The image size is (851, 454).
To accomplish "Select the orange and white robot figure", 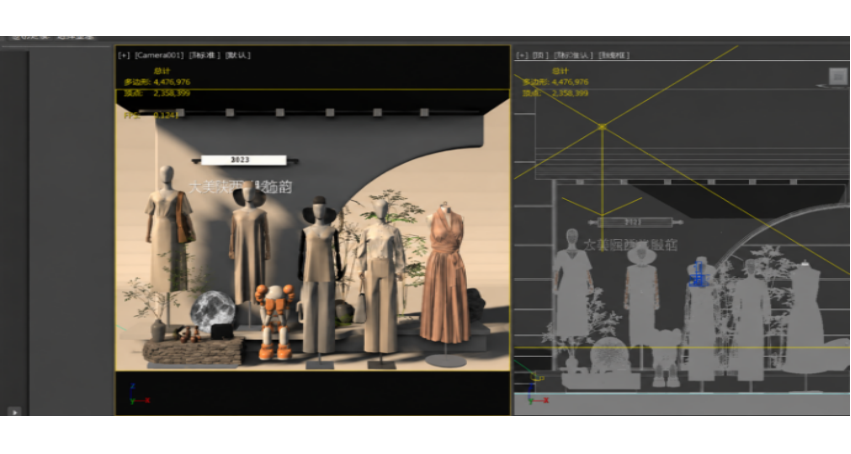I will tap(275, 322).
